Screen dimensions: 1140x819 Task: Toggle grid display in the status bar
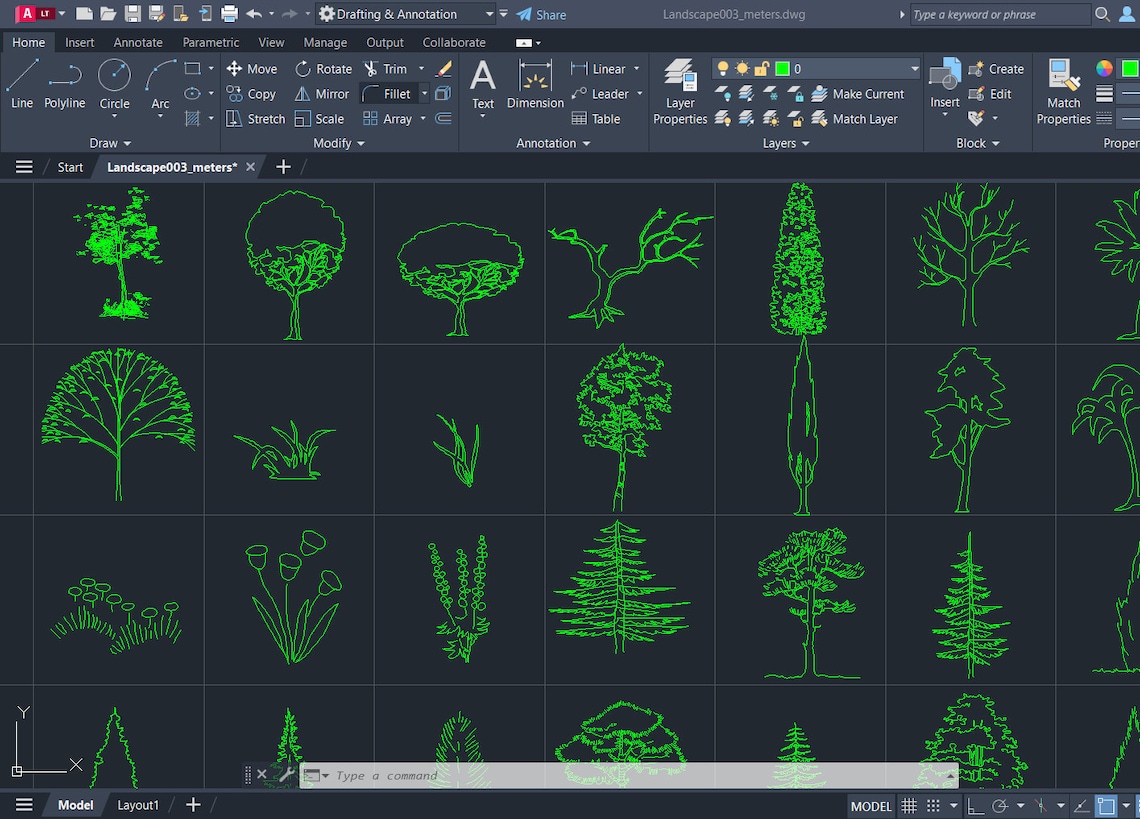[908, 806]
